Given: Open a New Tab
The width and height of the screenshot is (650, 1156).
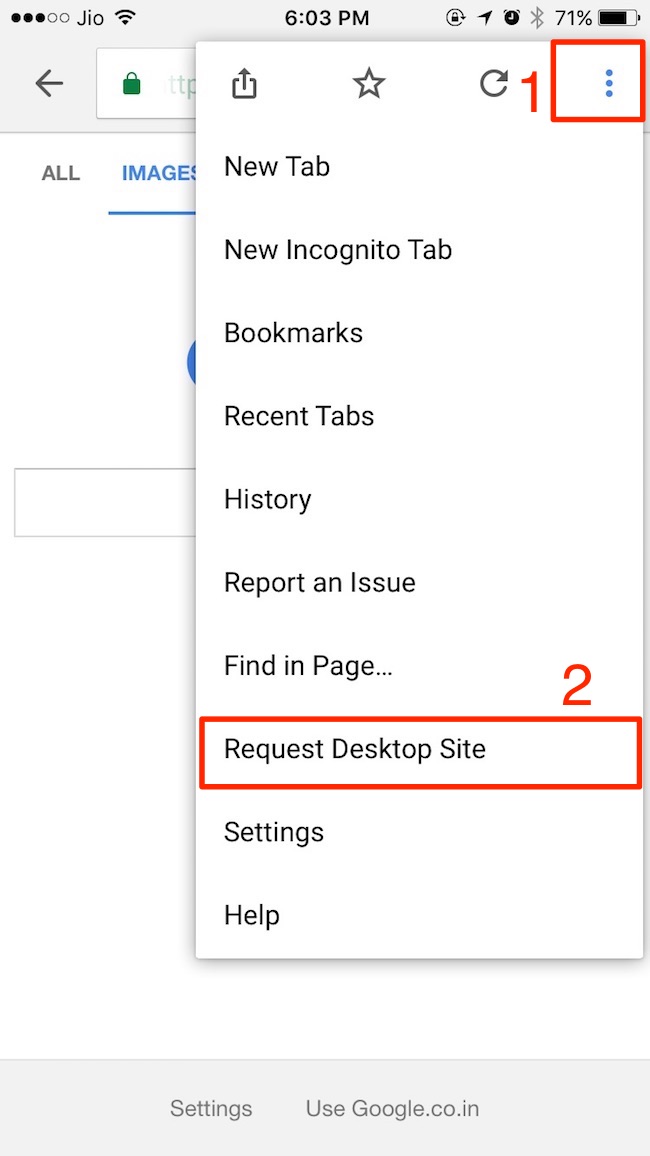Looking at the screenshot, I should pyautogui.click(x=277, y=167).
